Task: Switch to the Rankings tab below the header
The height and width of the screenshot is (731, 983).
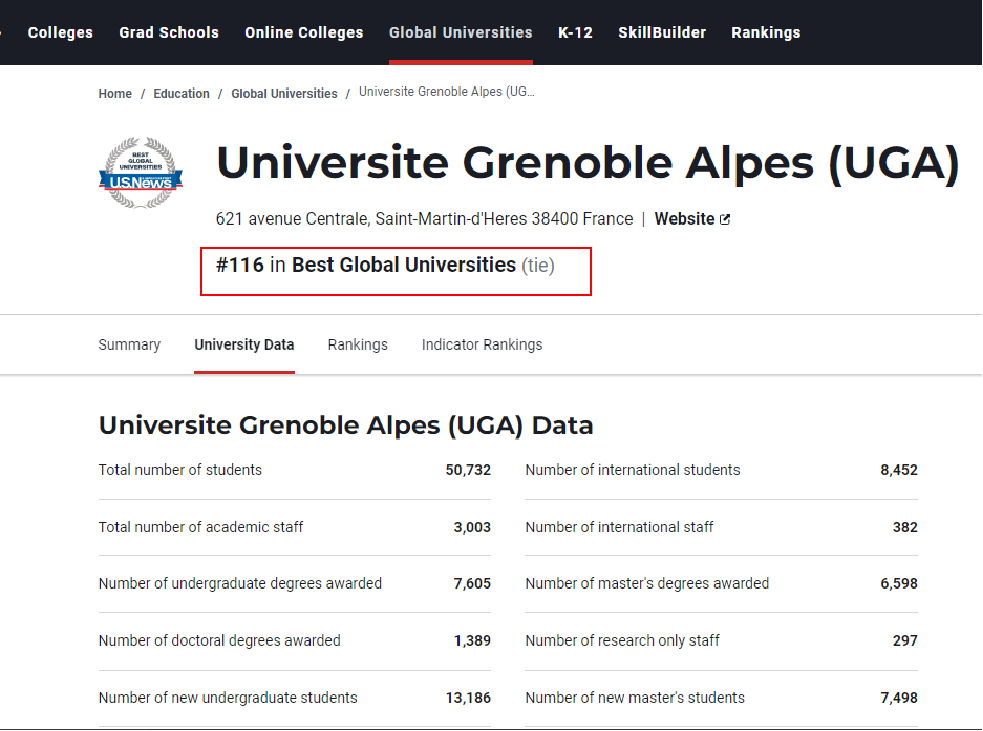Action: click(x=358, y=345)
